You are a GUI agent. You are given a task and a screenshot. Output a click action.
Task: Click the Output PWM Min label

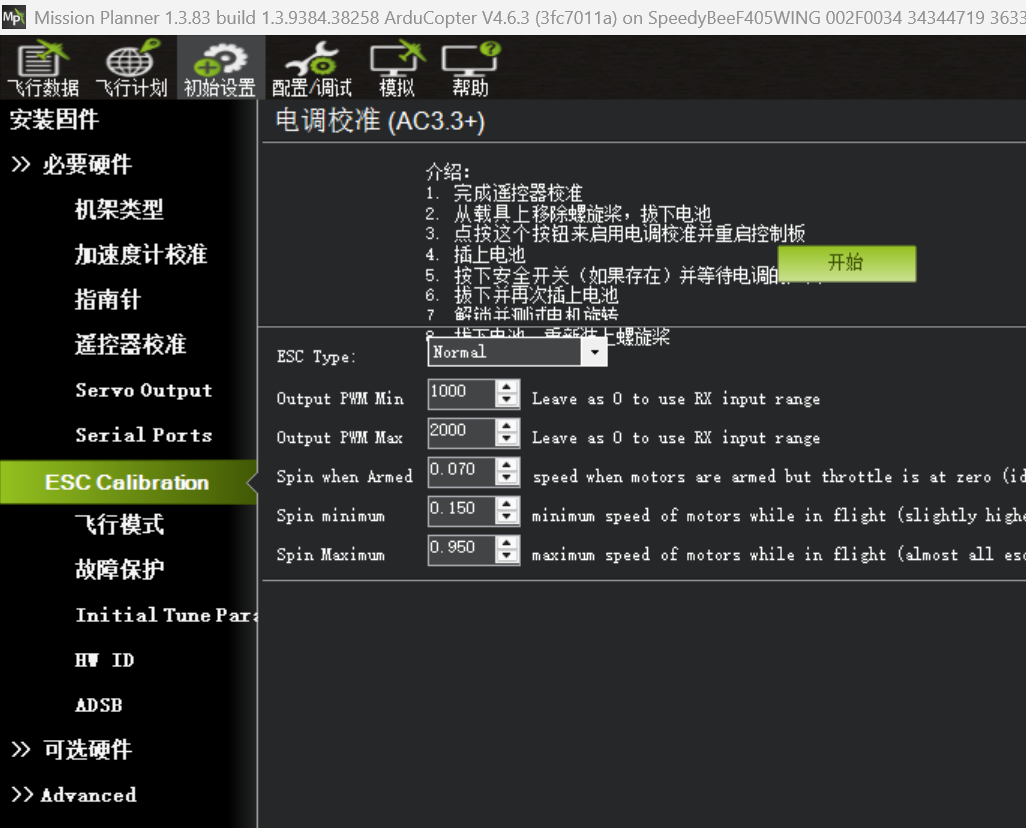pyautogui.click(x=340, y=399)
